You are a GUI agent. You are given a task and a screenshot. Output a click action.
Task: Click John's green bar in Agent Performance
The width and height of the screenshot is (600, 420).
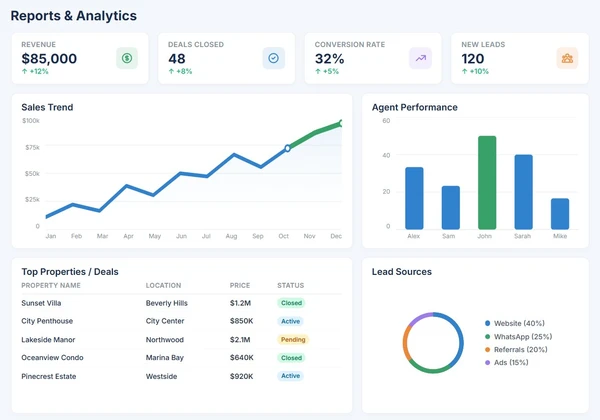pos(487,182)
